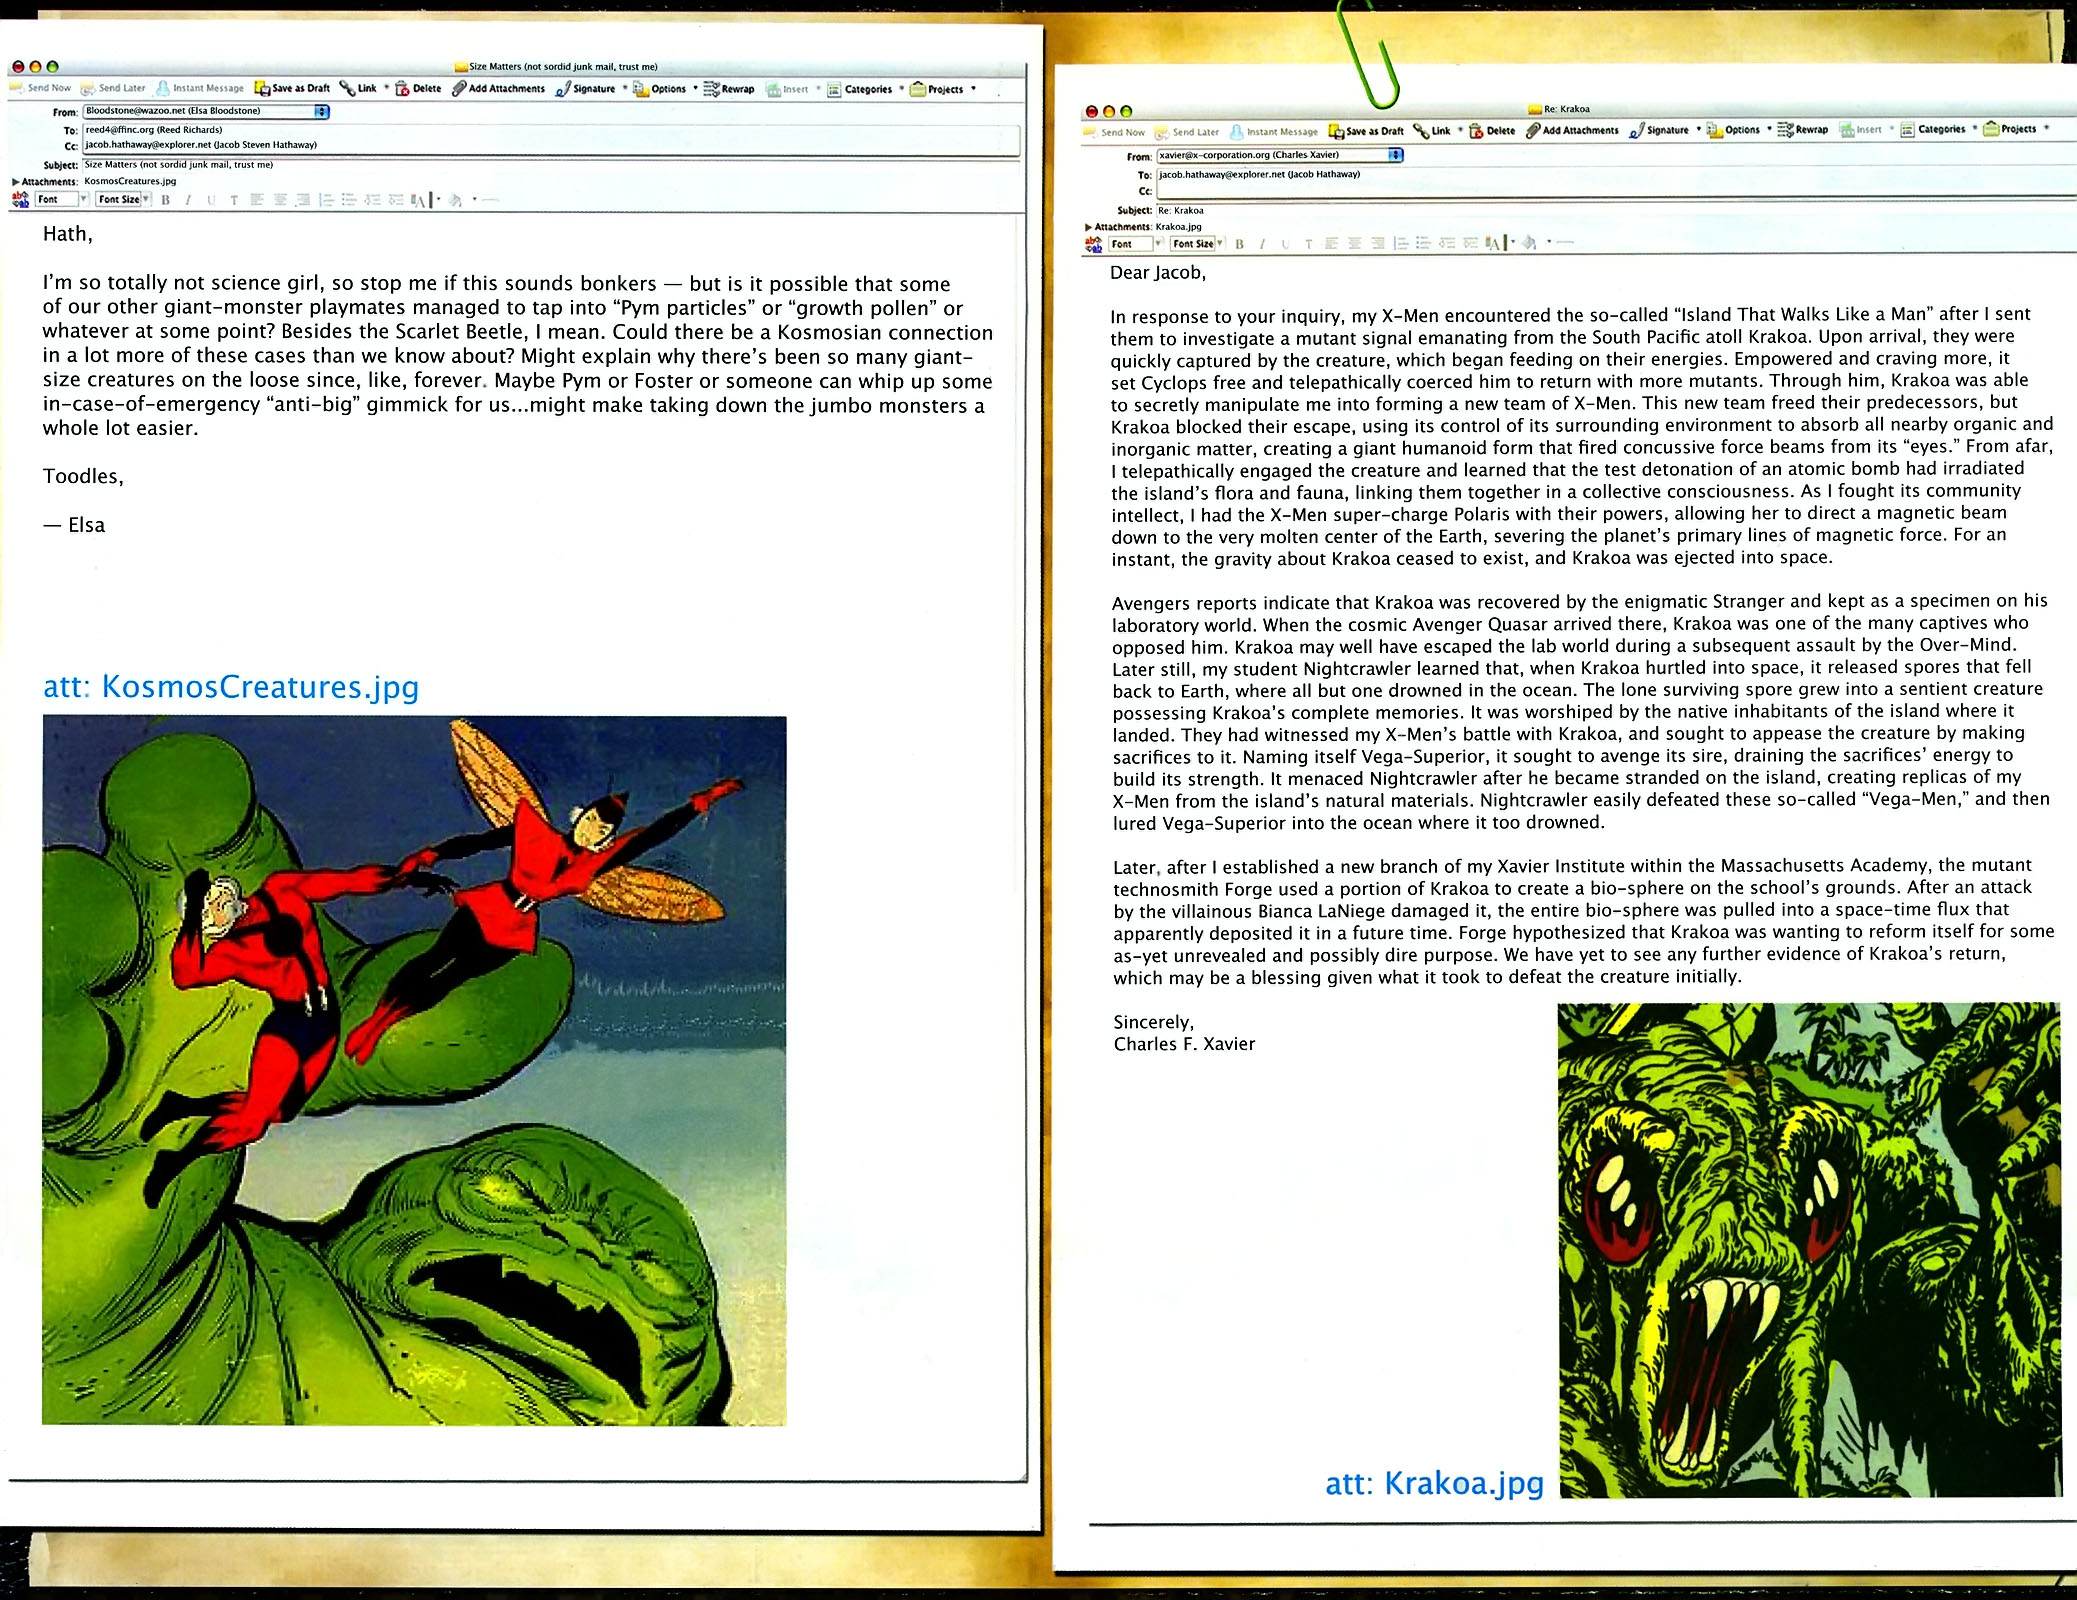Click the spell check icon in Size Matters window
The width and height of the screenshot is (2077, 1600).
(x=20, y=199)
